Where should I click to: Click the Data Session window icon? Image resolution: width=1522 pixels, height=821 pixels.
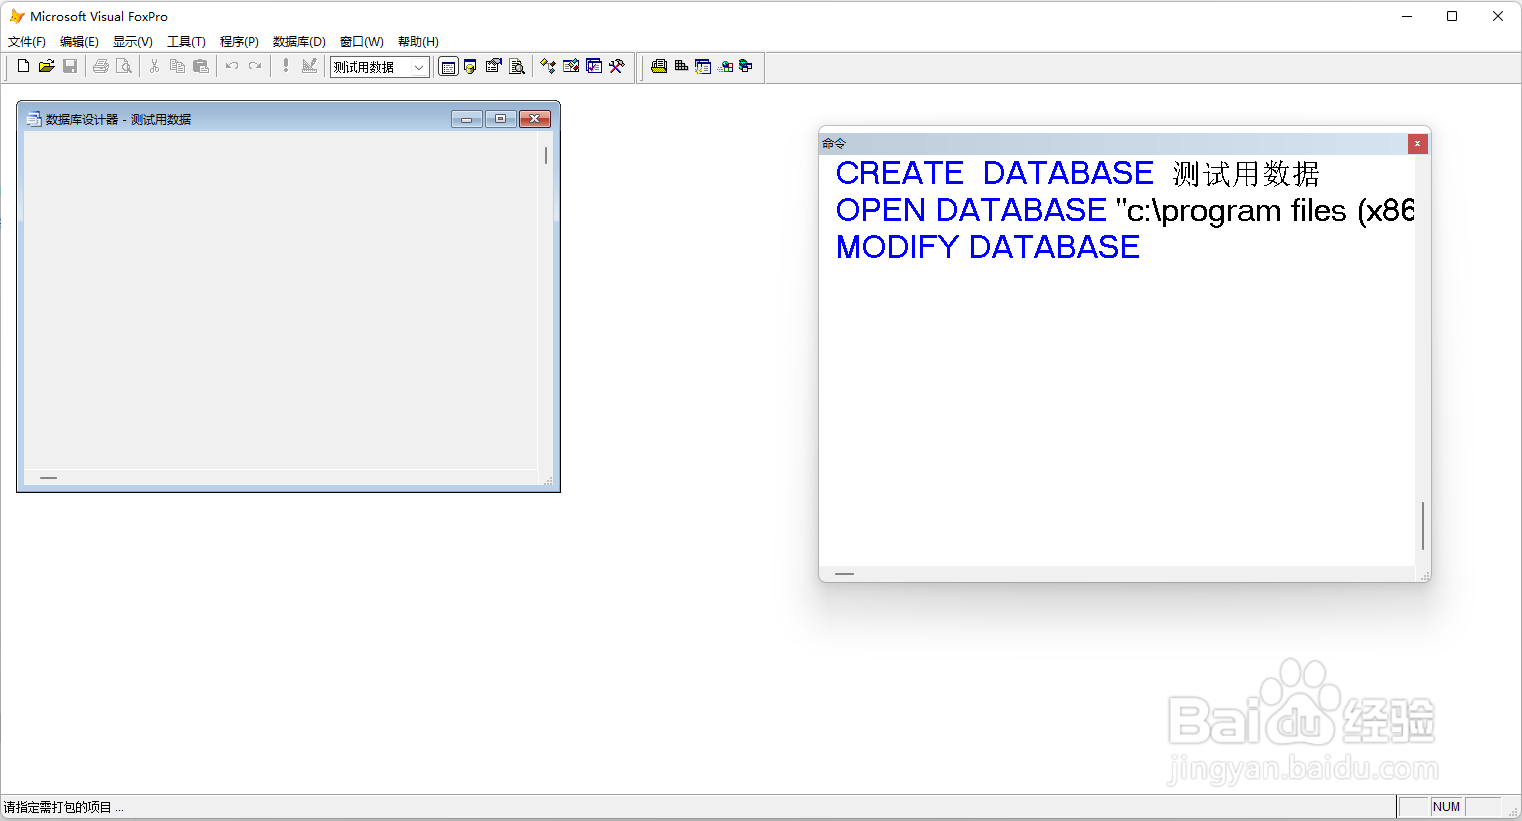pos(471,67)
